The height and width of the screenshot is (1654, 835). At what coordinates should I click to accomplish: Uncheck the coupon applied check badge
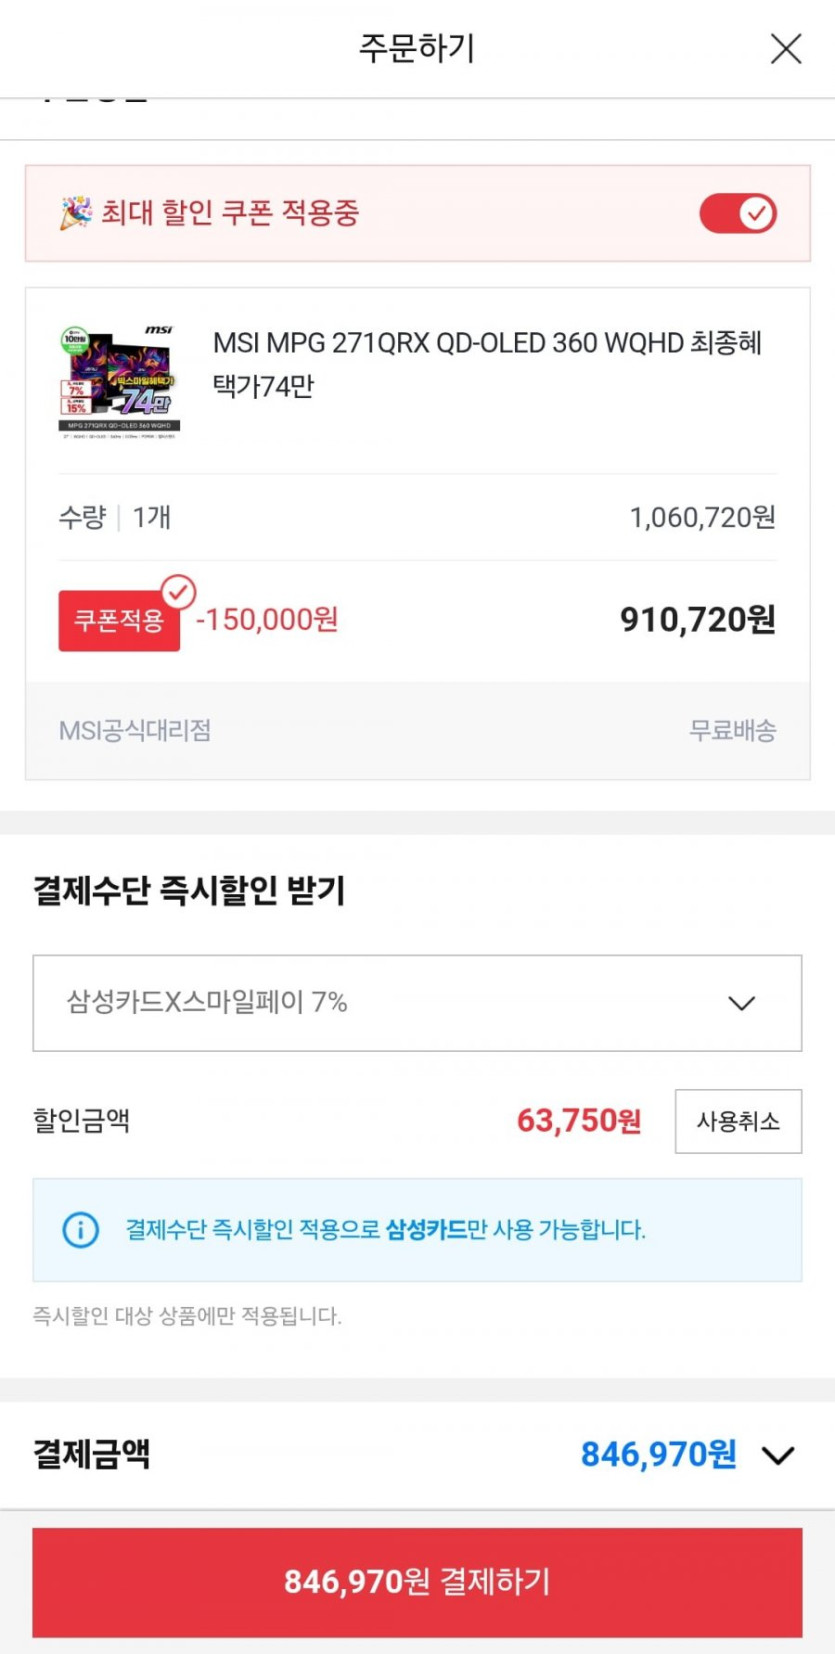pyautogui.click(x=179, y=592)
